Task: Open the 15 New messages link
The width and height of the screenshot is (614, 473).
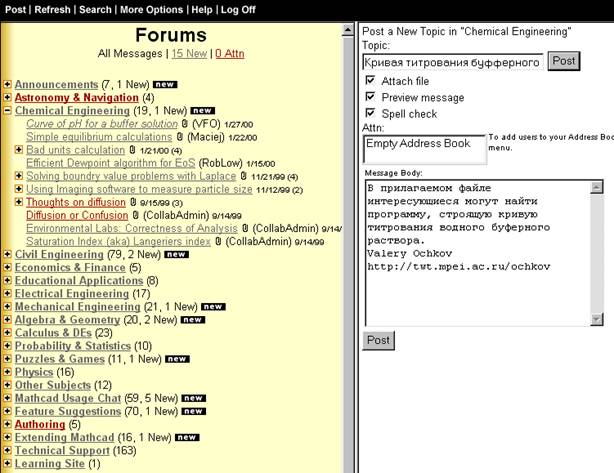Action: 189,54
